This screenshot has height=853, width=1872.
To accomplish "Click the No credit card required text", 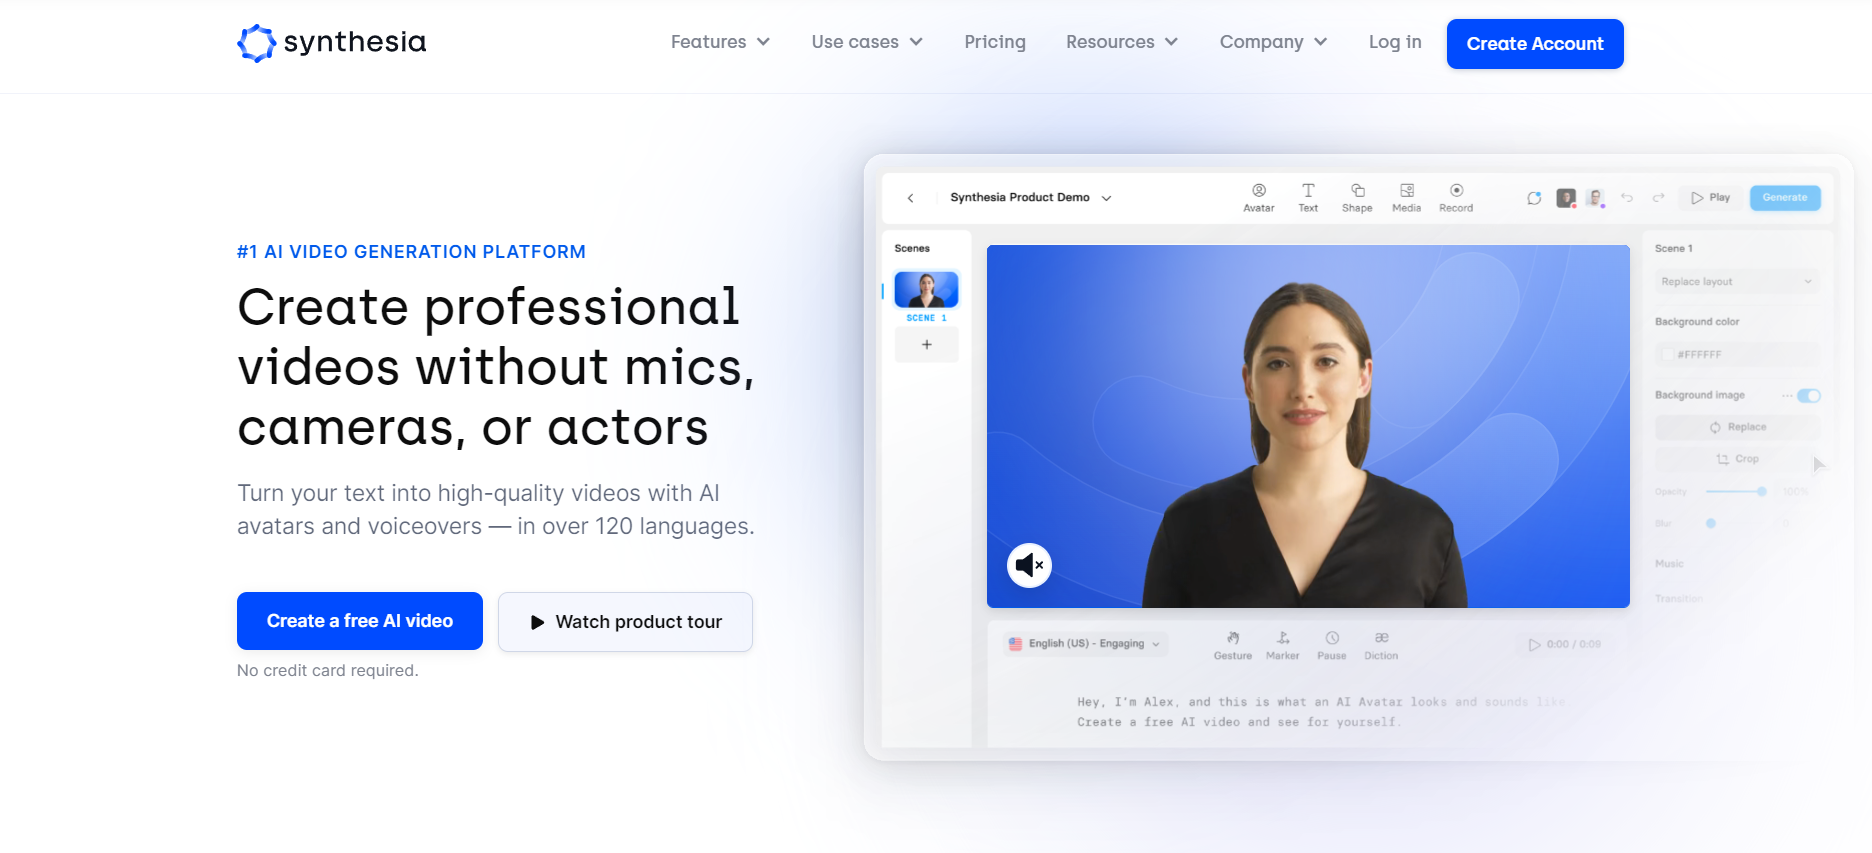I will (327, 671).
